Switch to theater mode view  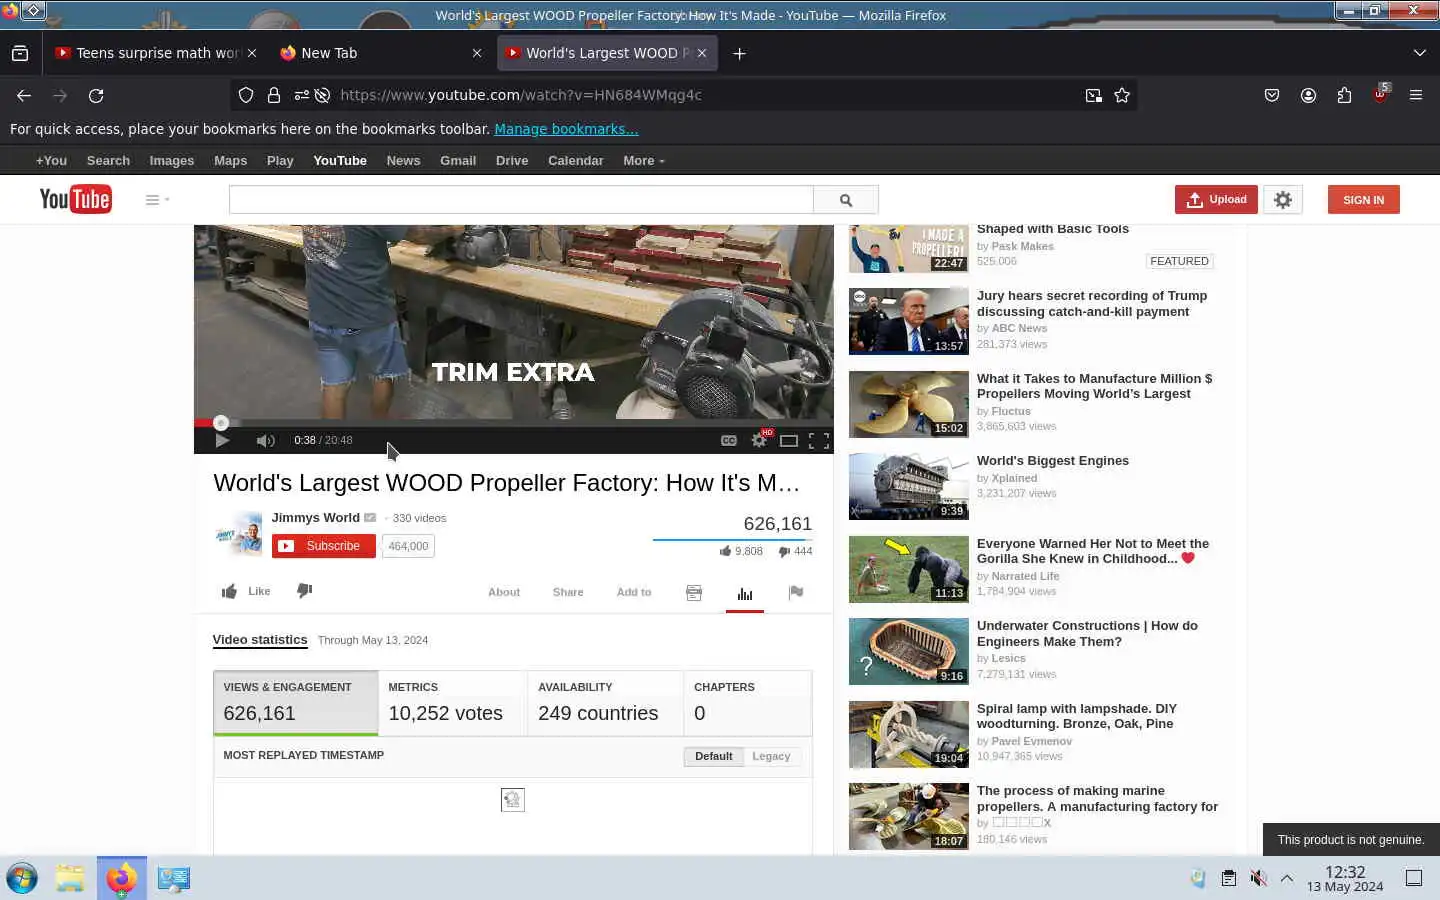coord(789,440)
